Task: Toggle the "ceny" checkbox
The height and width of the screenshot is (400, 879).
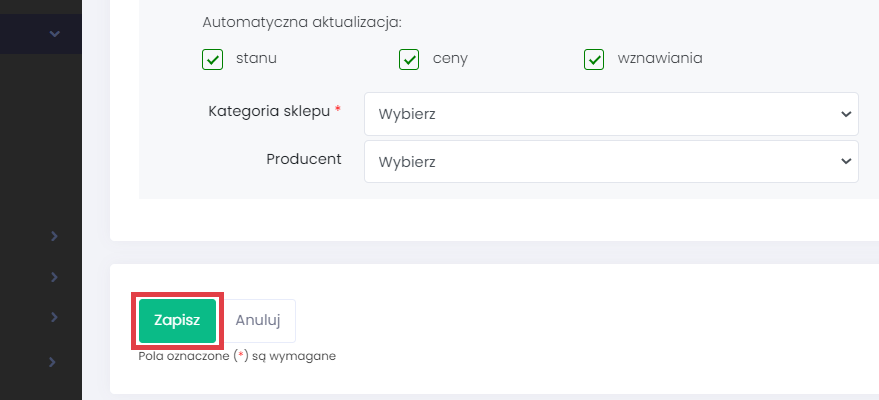Action: [x=409, y=59]
